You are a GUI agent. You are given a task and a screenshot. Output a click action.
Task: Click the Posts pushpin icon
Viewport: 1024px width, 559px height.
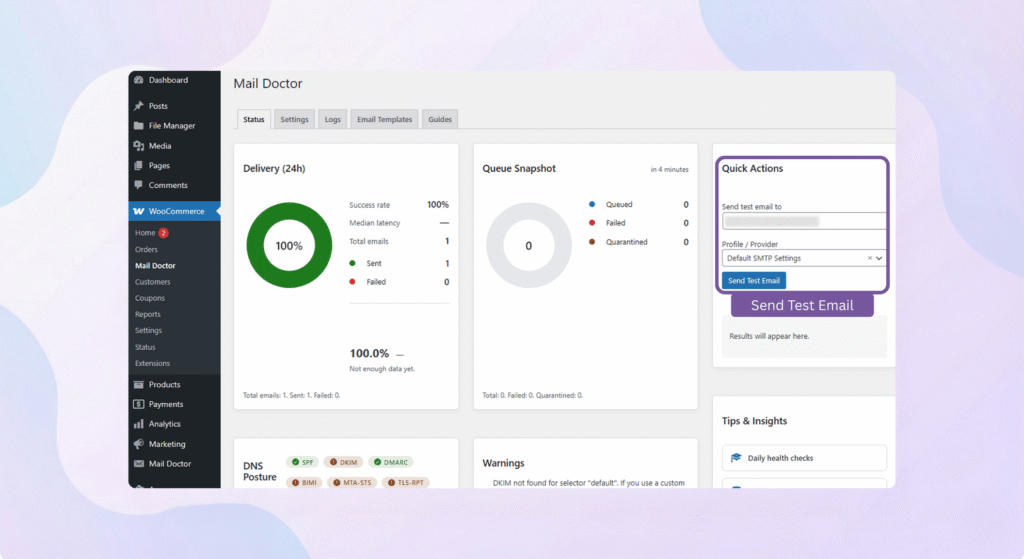tap(139, 106)
